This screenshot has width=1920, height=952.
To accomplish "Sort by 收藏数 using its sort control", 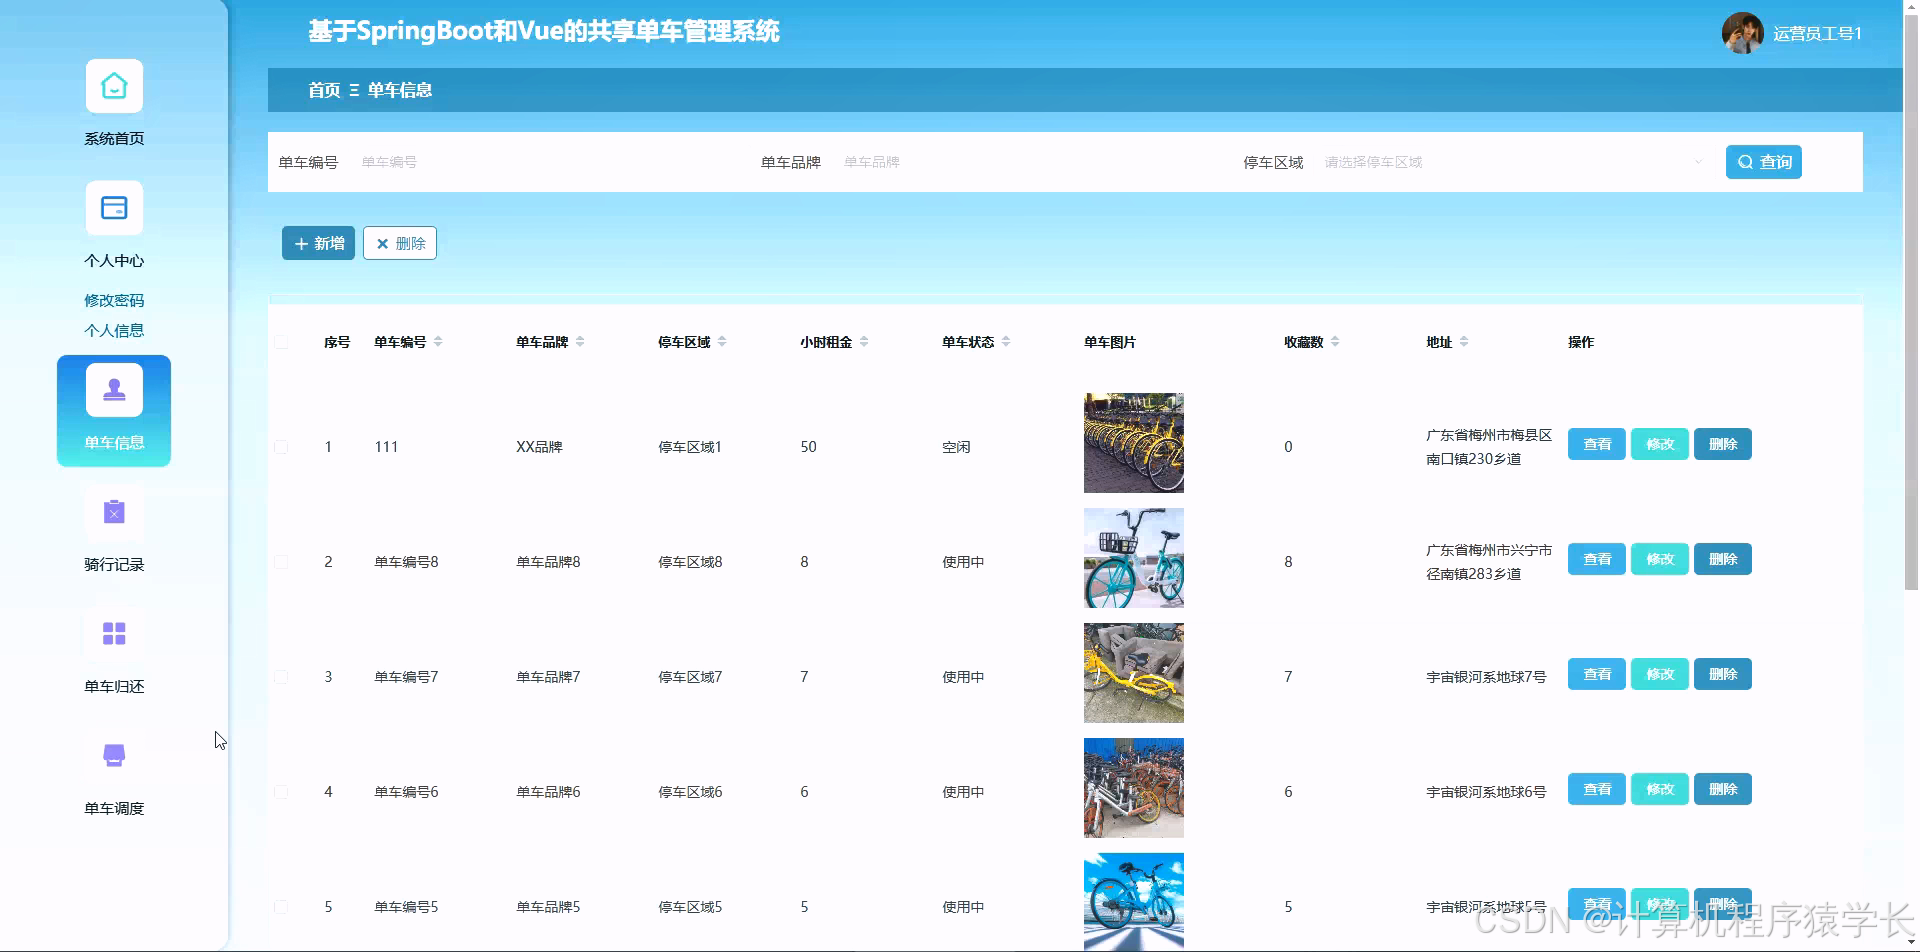I will [1334, 341].
